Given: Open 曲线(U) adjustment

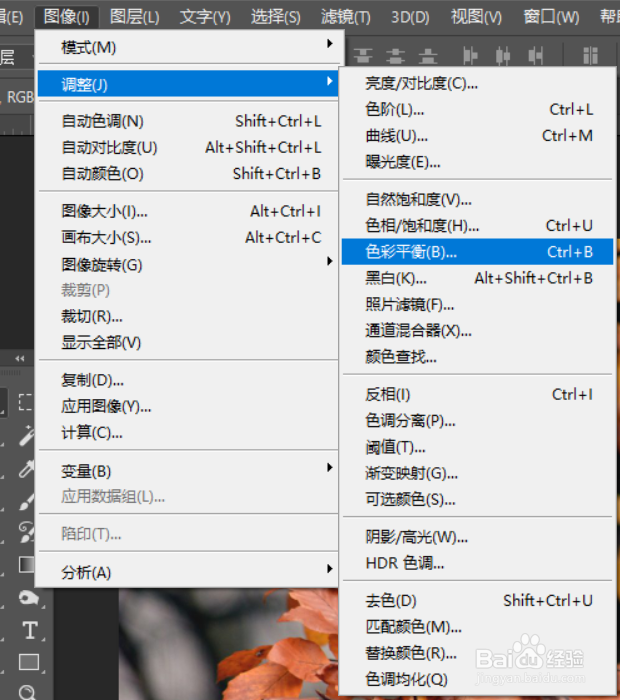Looking at the screenshot, I should pos(478,136).
